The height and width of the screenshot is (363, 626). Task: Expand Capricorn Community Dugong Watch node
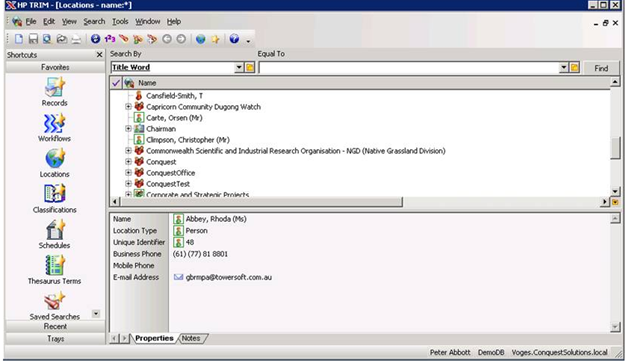(x=128, y=107)
